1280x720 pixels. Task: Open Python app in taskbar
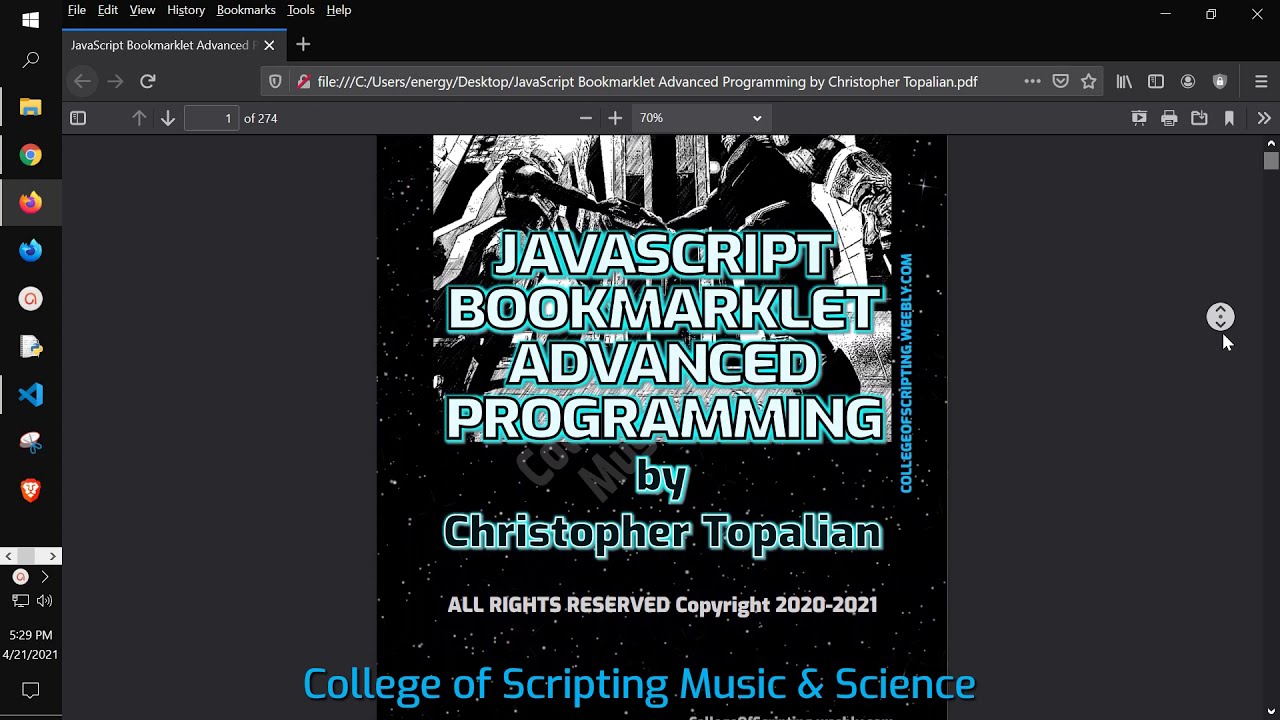tap(31, 347)
